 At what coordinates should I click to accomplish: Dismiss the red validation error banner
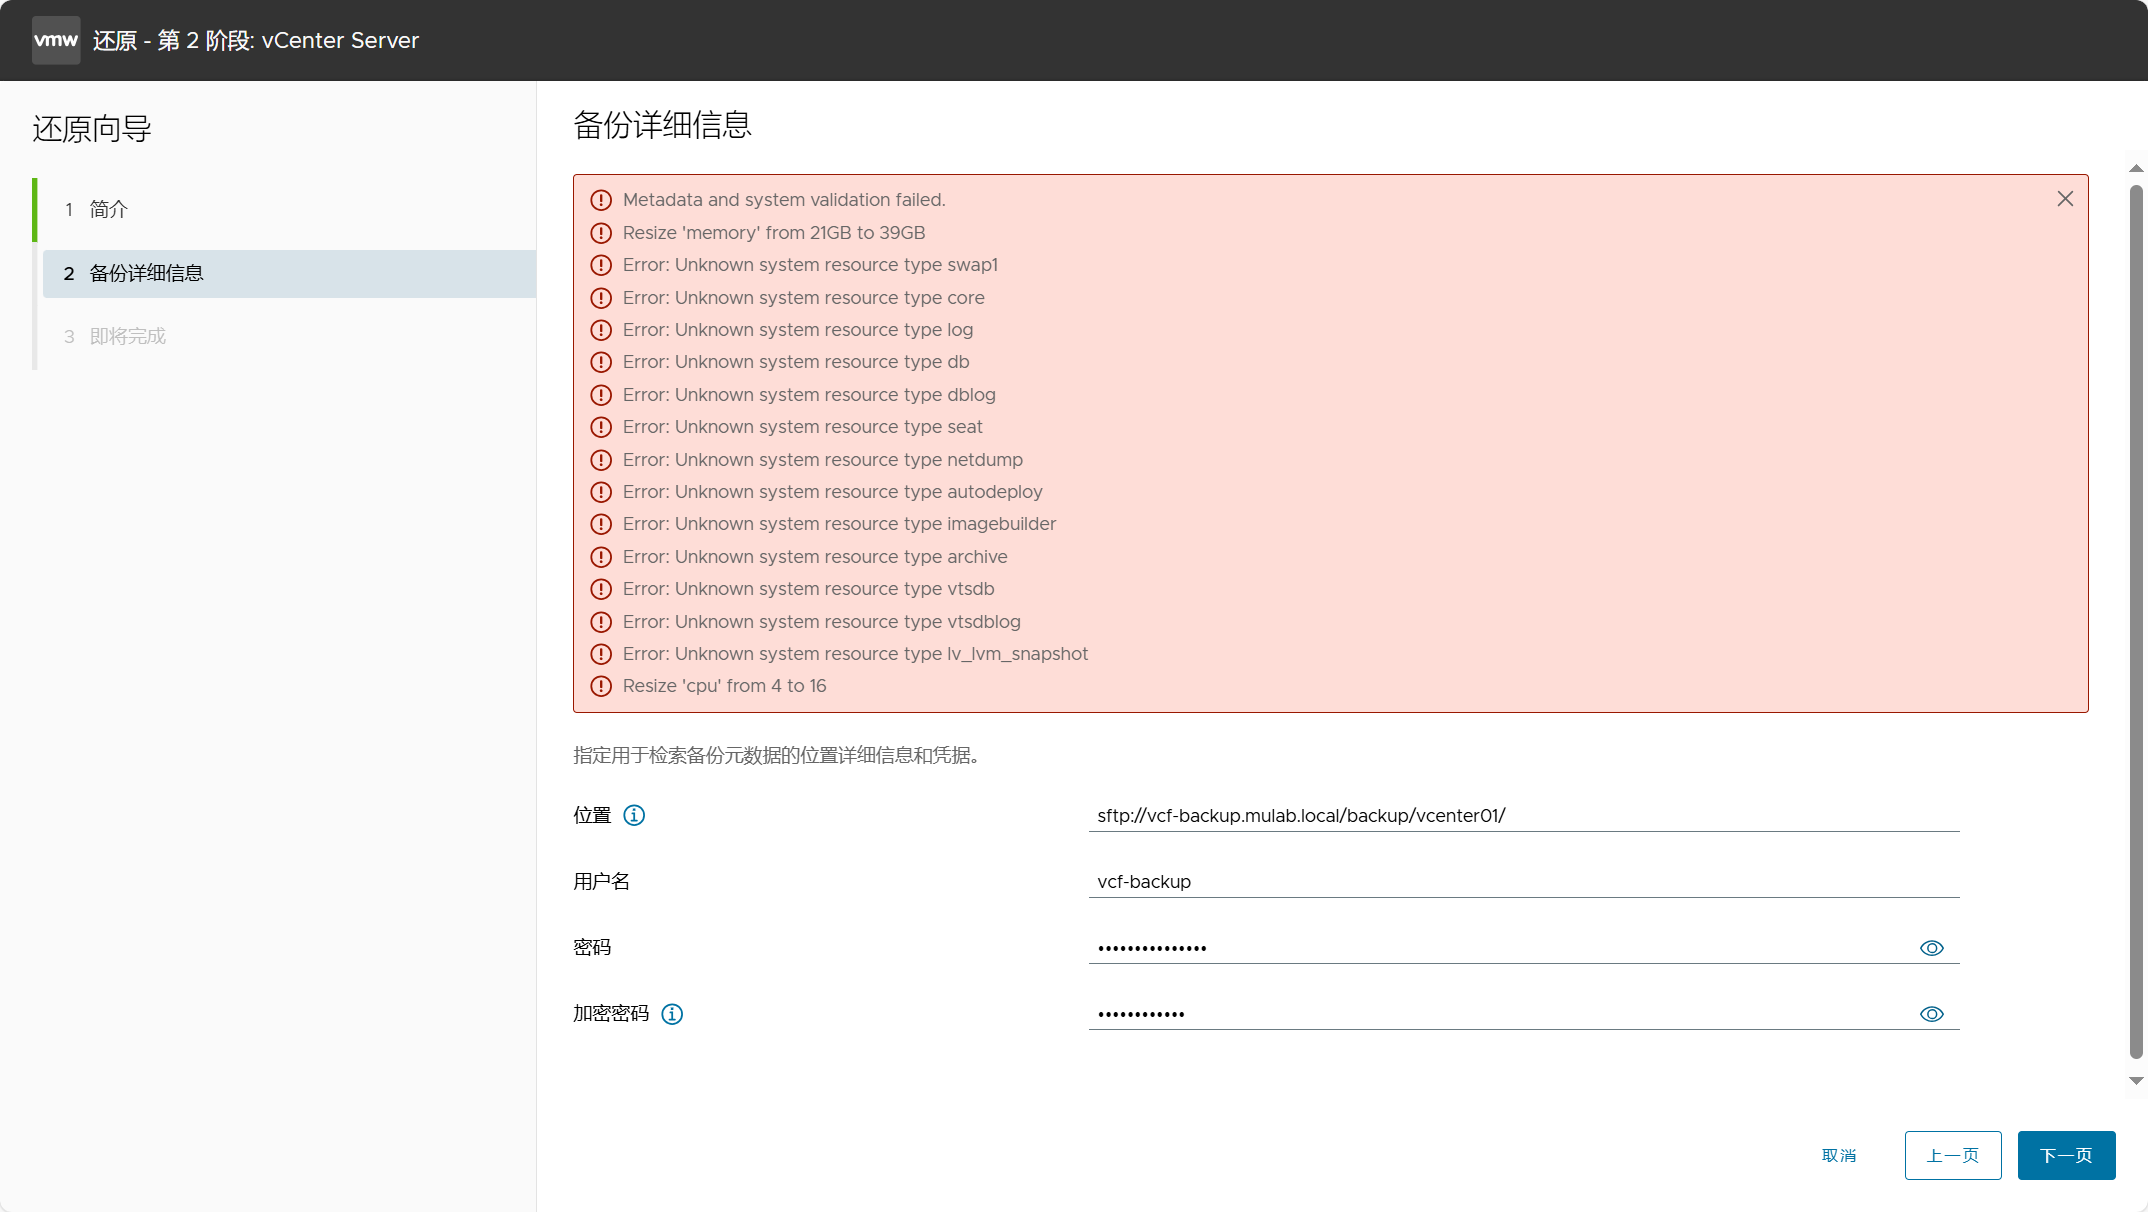[x=2065, y=199]
